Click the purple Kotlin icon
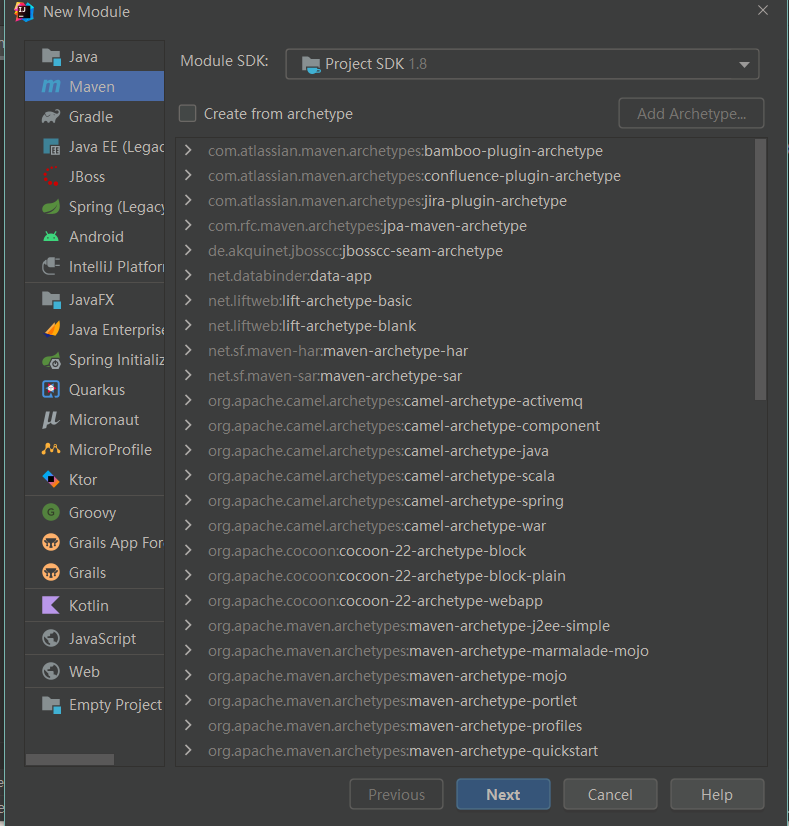 [x=51, y=605]
